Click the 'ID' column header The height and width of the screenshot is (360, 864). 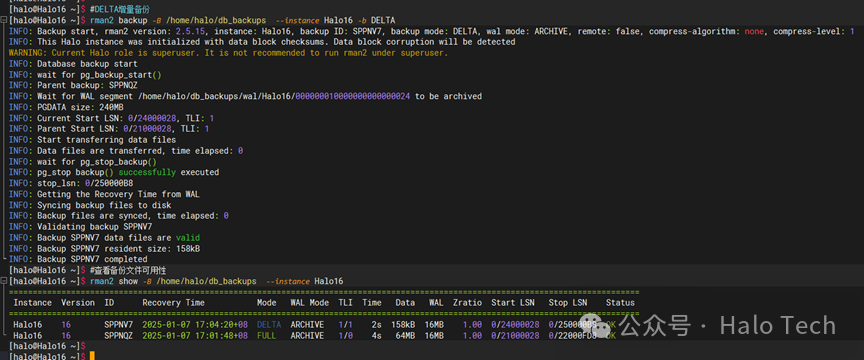coord(109,303)
